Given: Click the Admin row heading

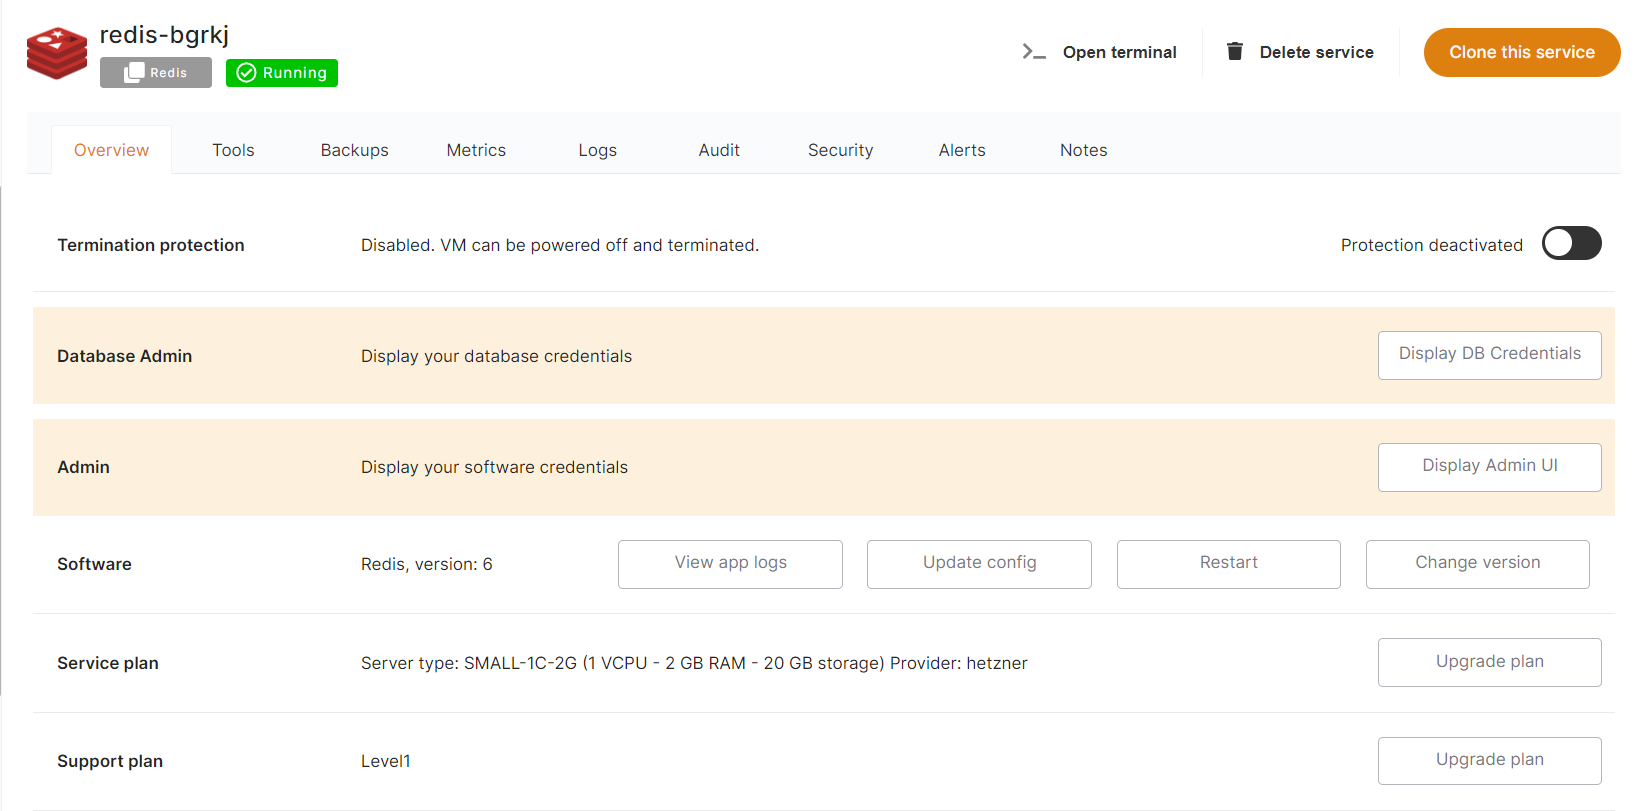Looking at the screenshot, I should (83, 467).
